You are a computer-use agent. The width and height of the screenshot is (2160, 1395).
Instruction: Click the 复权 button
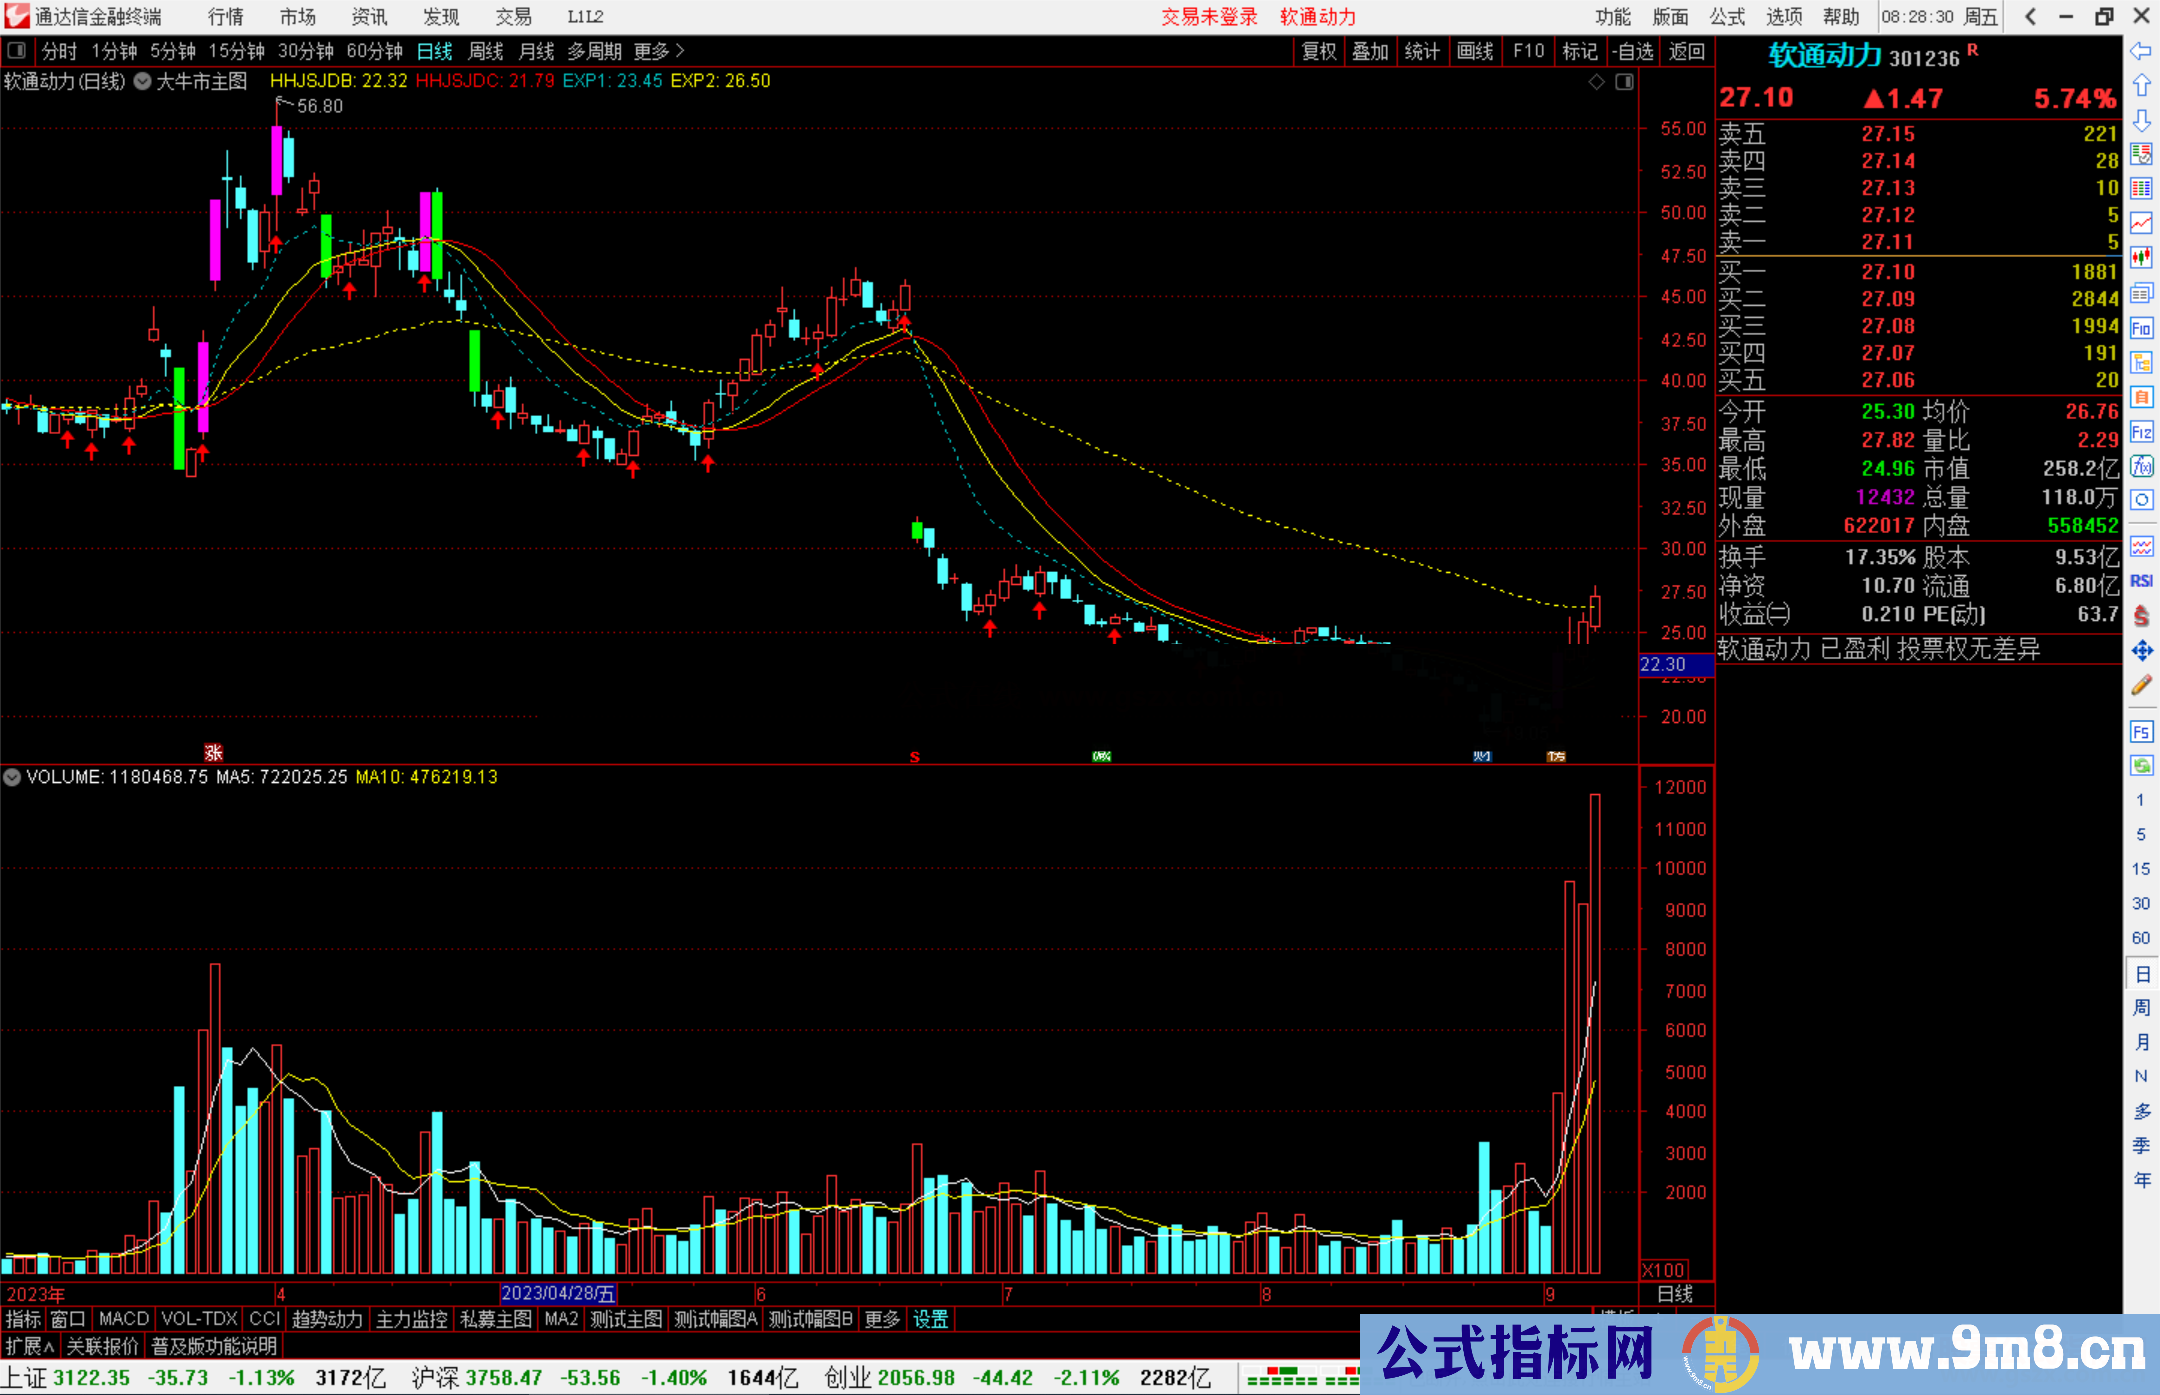coord(1319,51)
